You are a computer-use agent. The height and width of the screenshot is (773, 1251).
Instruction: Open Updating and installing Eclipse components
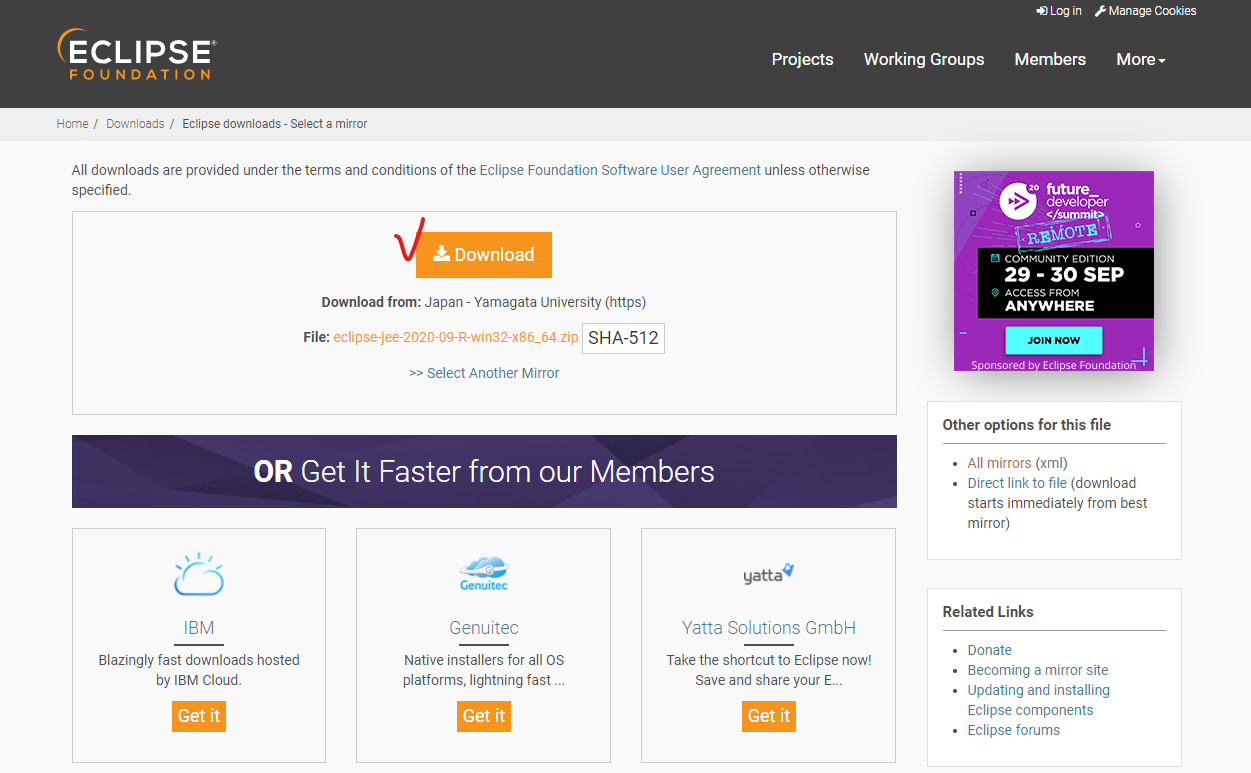pyautogui.click(x=1038, y=700)
